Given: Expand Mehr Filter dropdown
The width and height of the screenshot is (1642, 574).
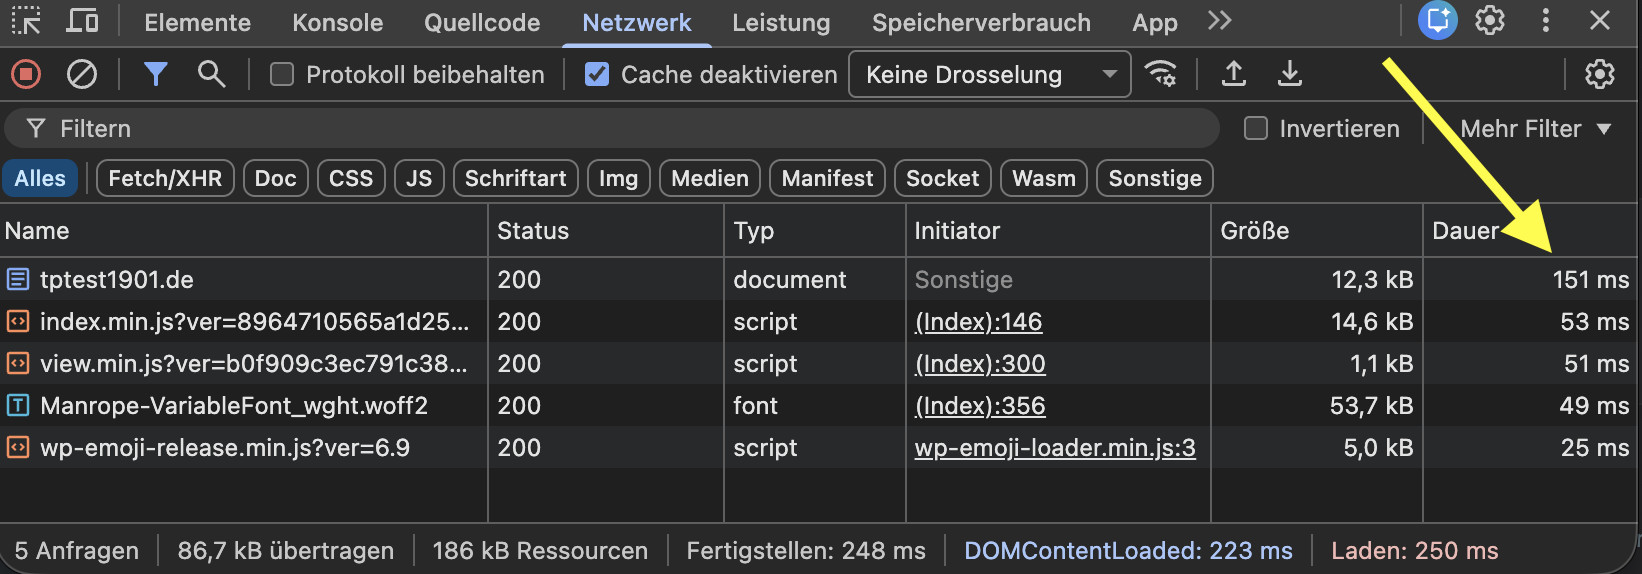Looking at the screenshot, I should click(1535, 128).
